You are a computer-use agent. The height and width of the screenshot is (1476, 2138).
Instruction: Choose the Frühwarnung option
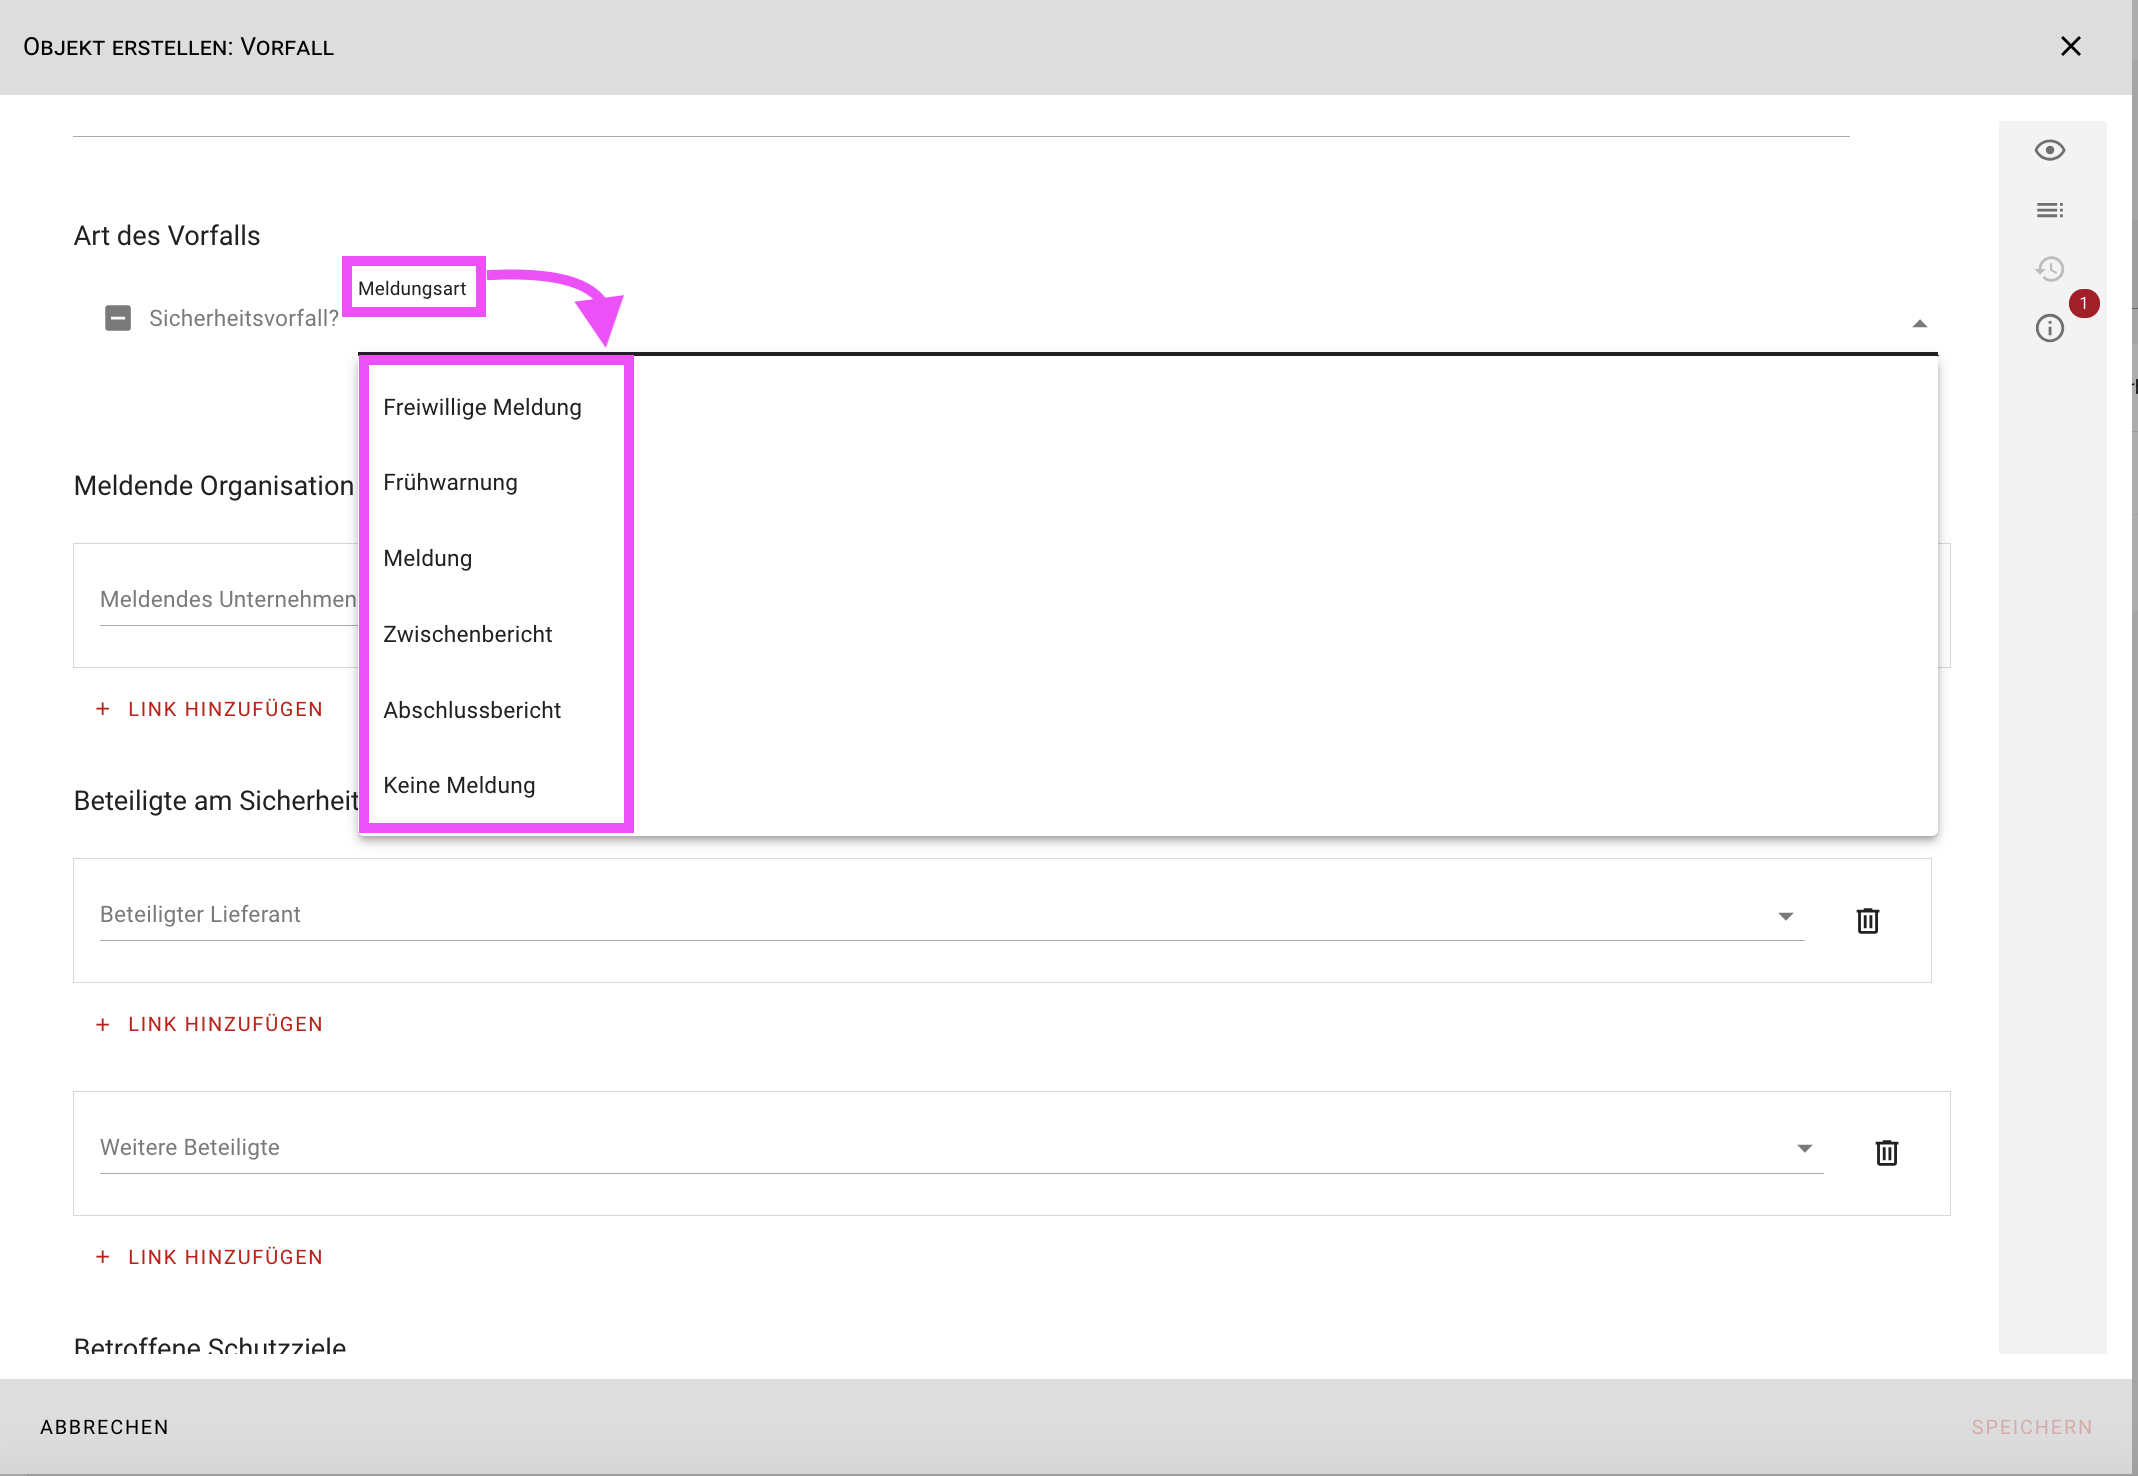(450, 482)
